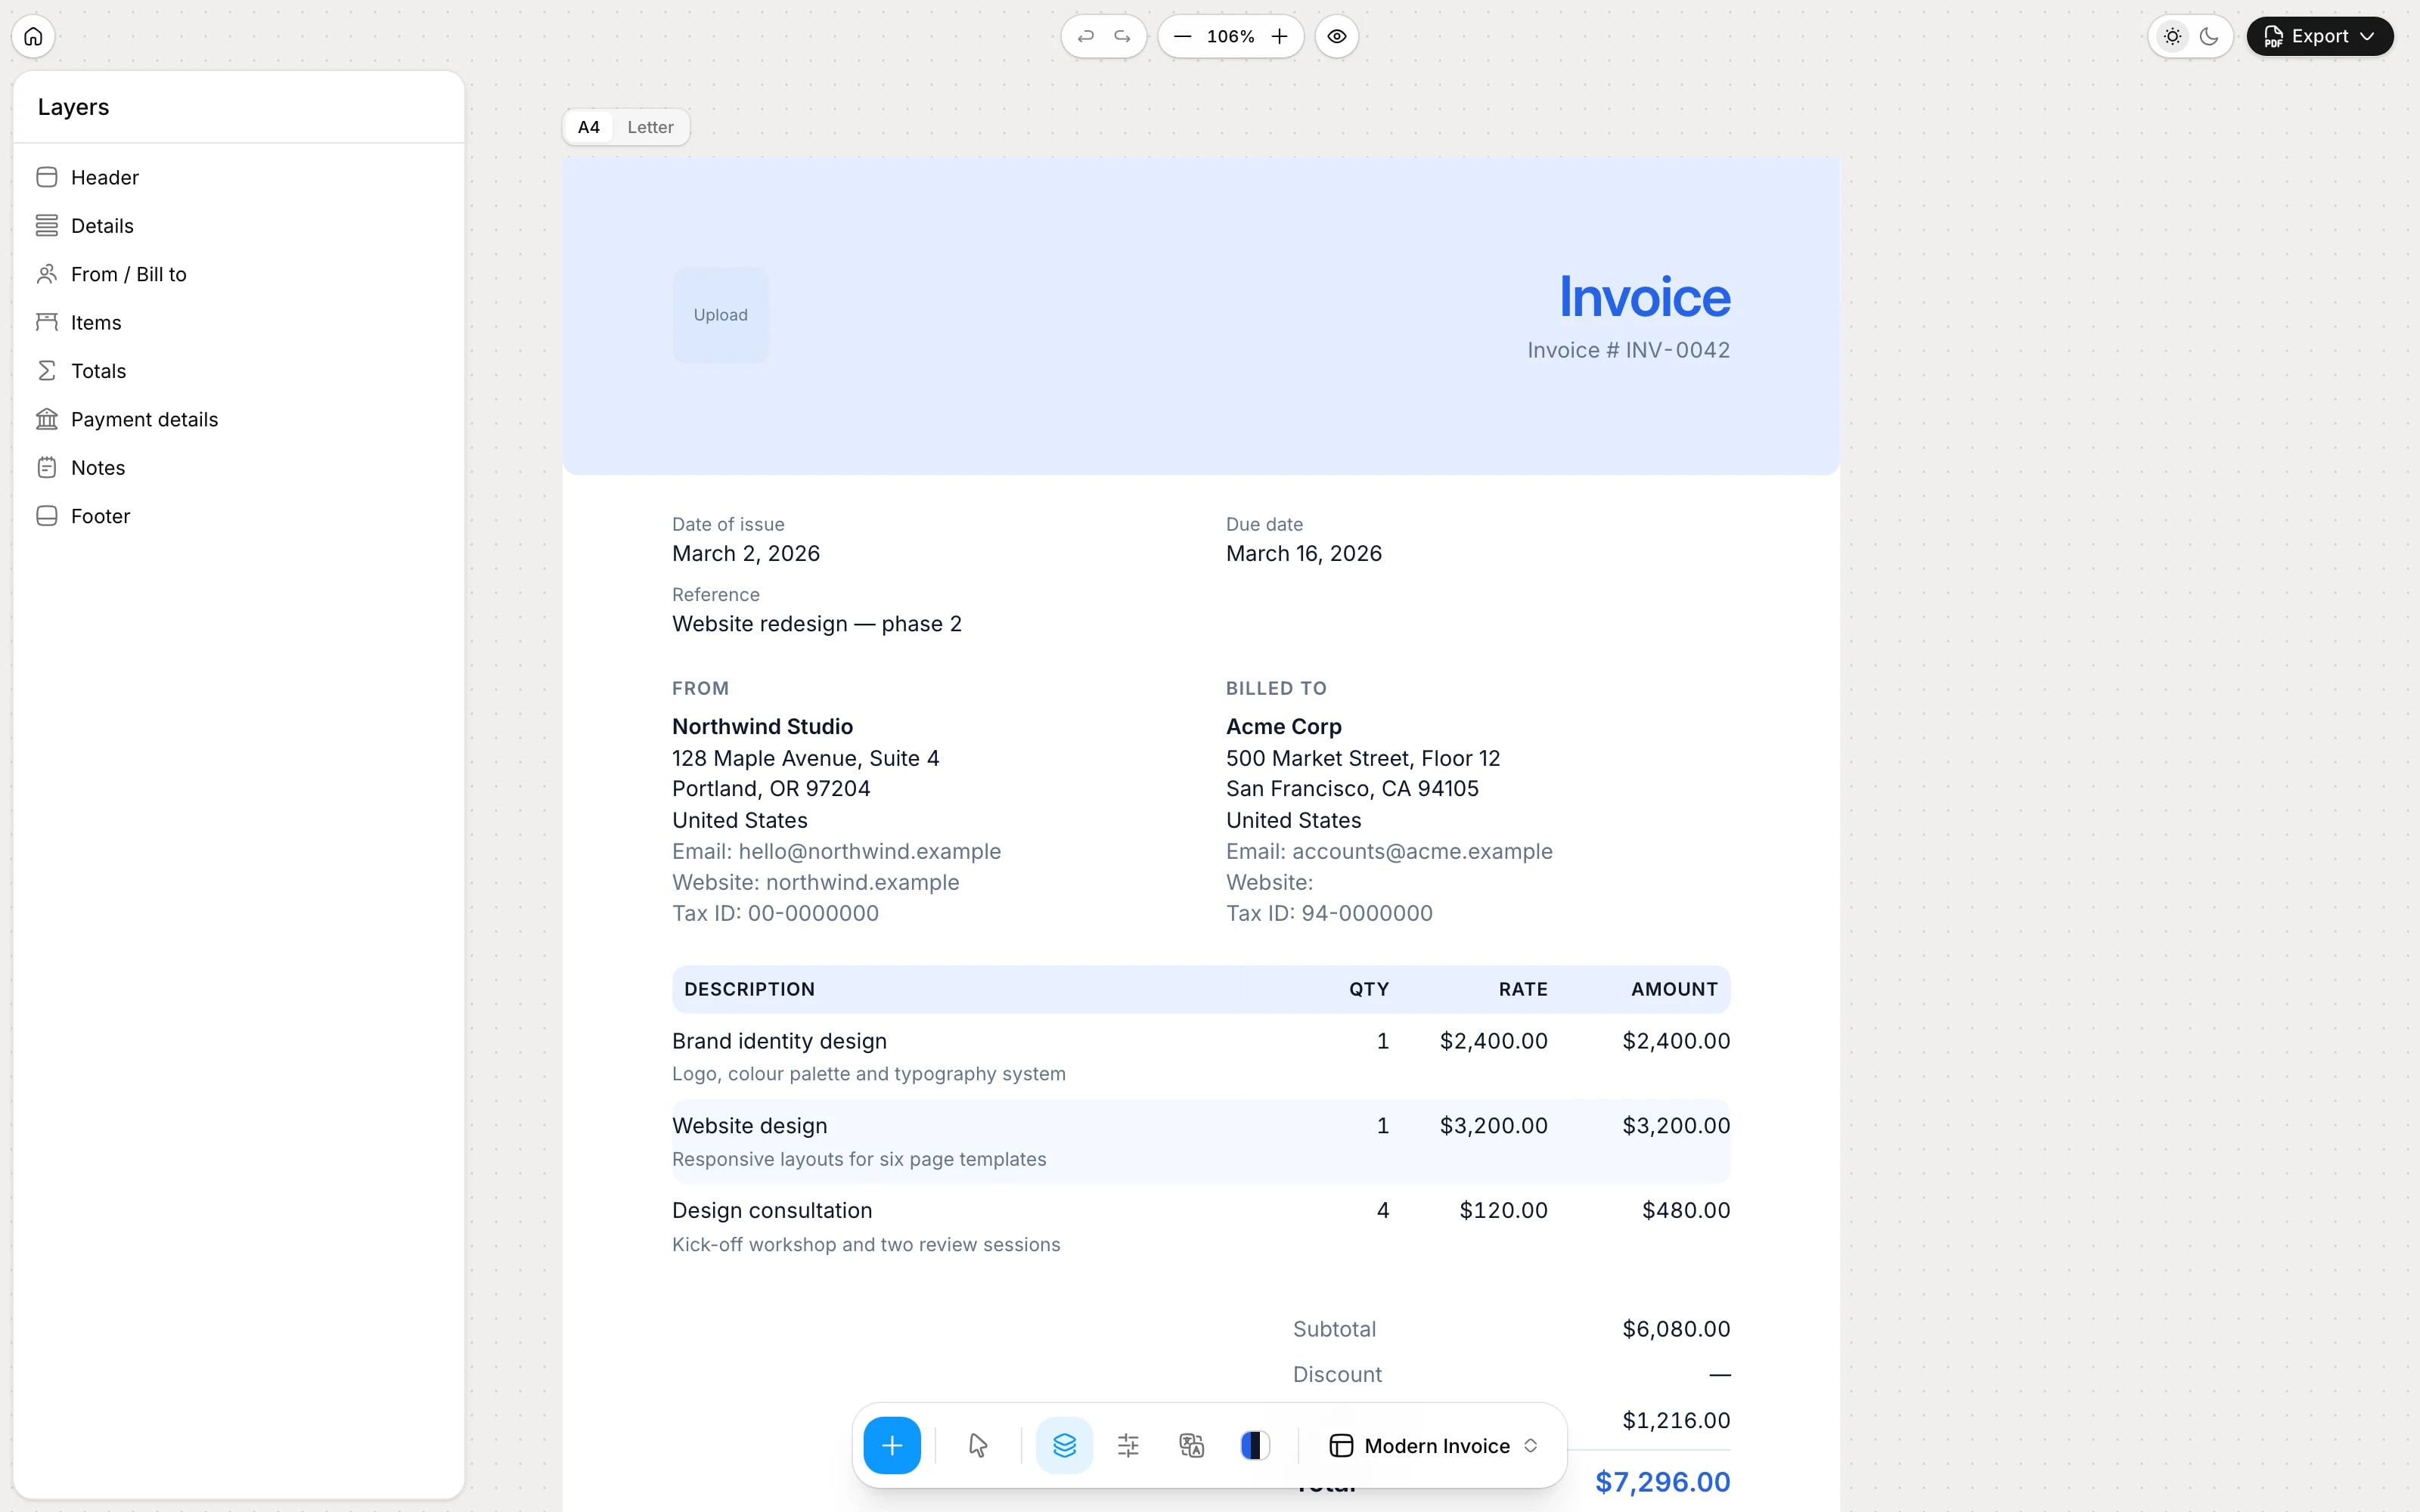Click the March 16, 2026 due date
Image resolution: width=2420 pixels, height=1512 pixels.
click(1304, 554)
